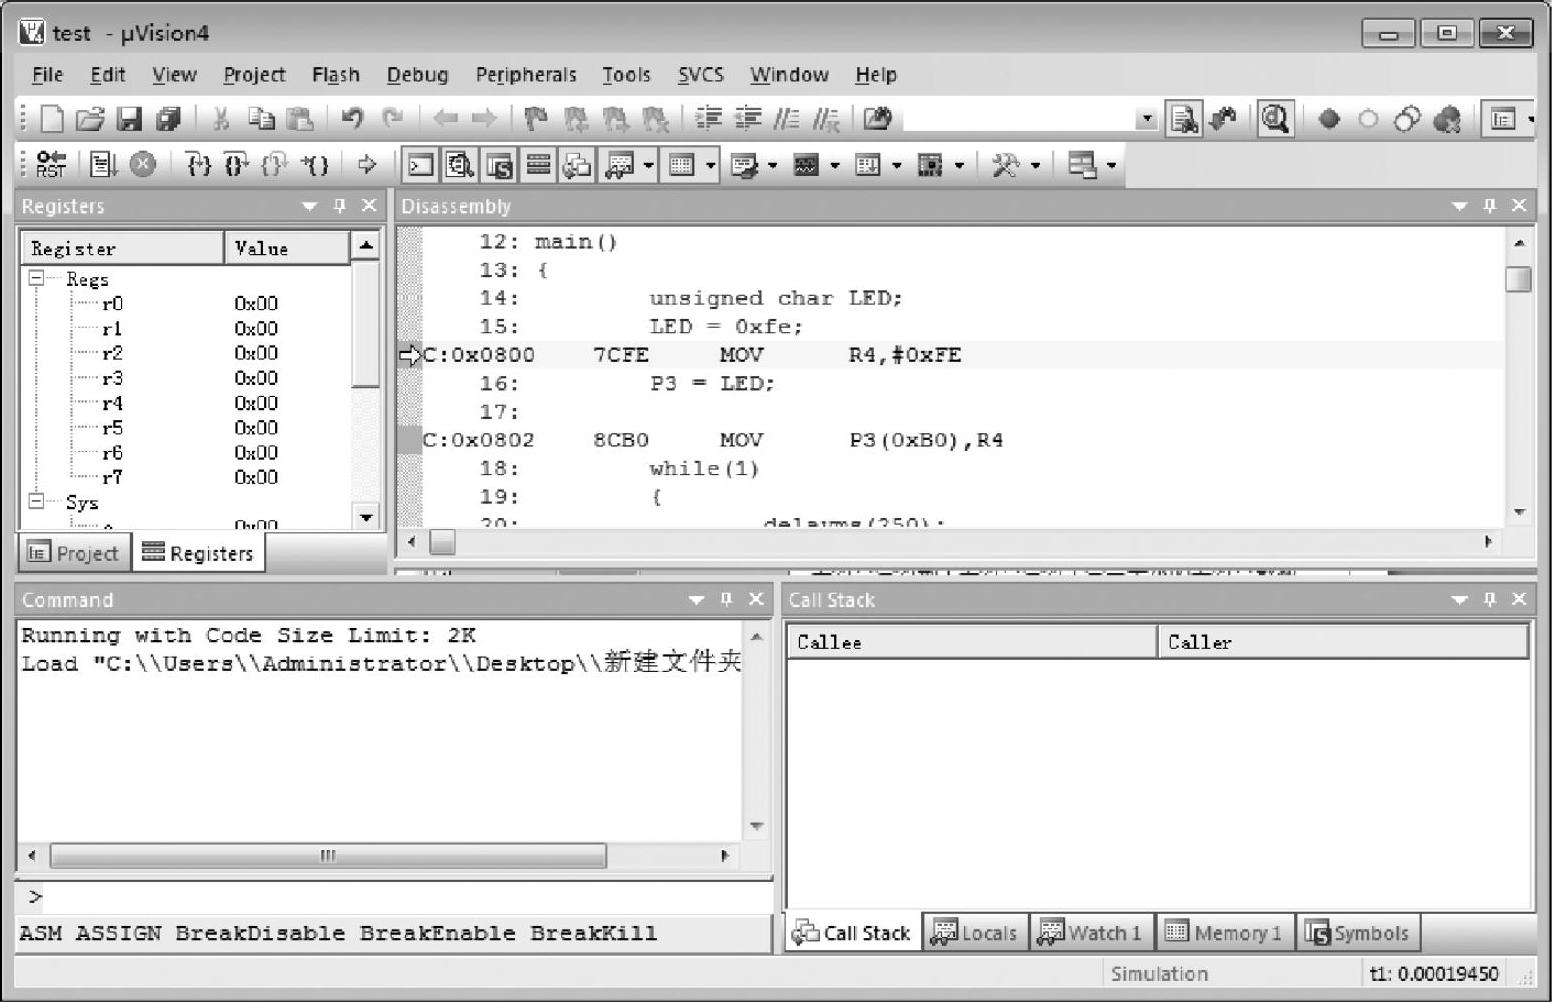Click the Redo toolbar icon

pos(392,119)
